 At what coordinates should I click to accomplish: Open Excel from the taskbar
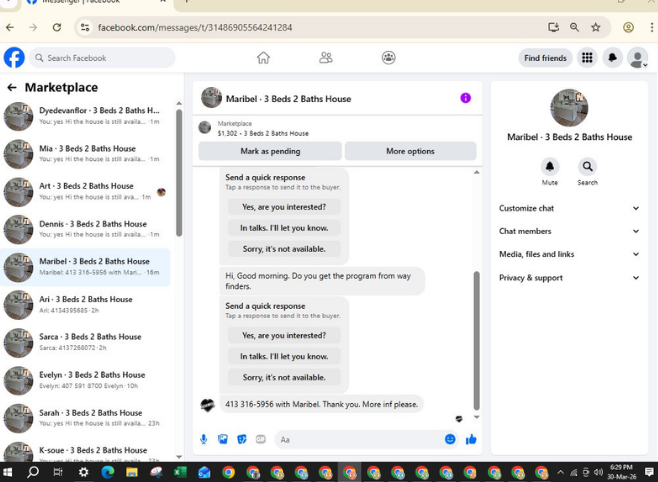180,472
